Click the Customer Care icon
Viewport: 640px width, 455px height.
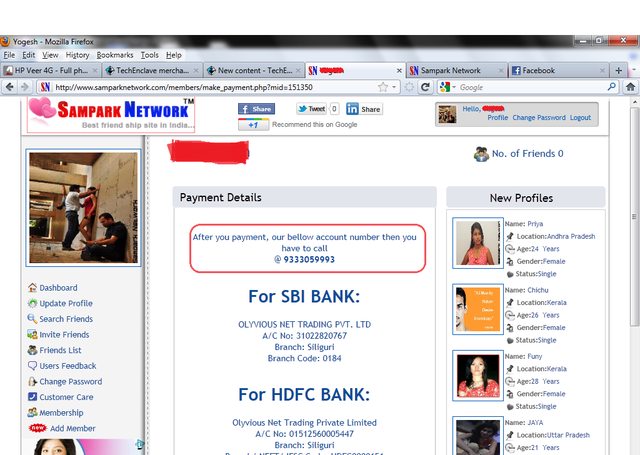coord(32,397)
